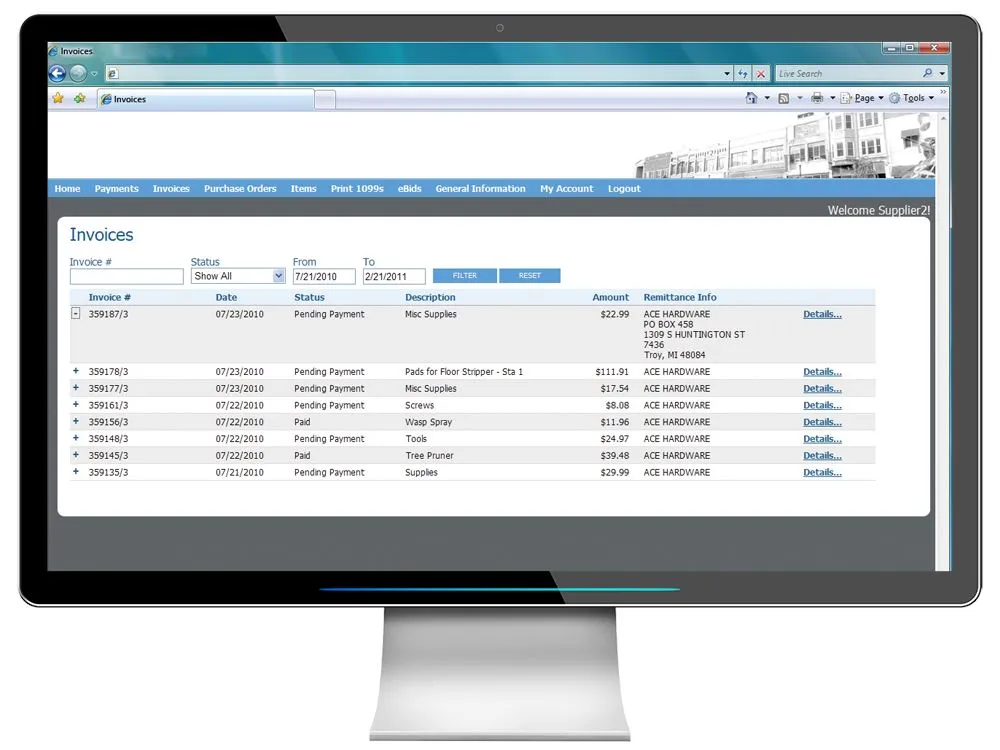1000x750 pixels.
Task: Click the Stop loading icon
Action: tap(760, 73)
